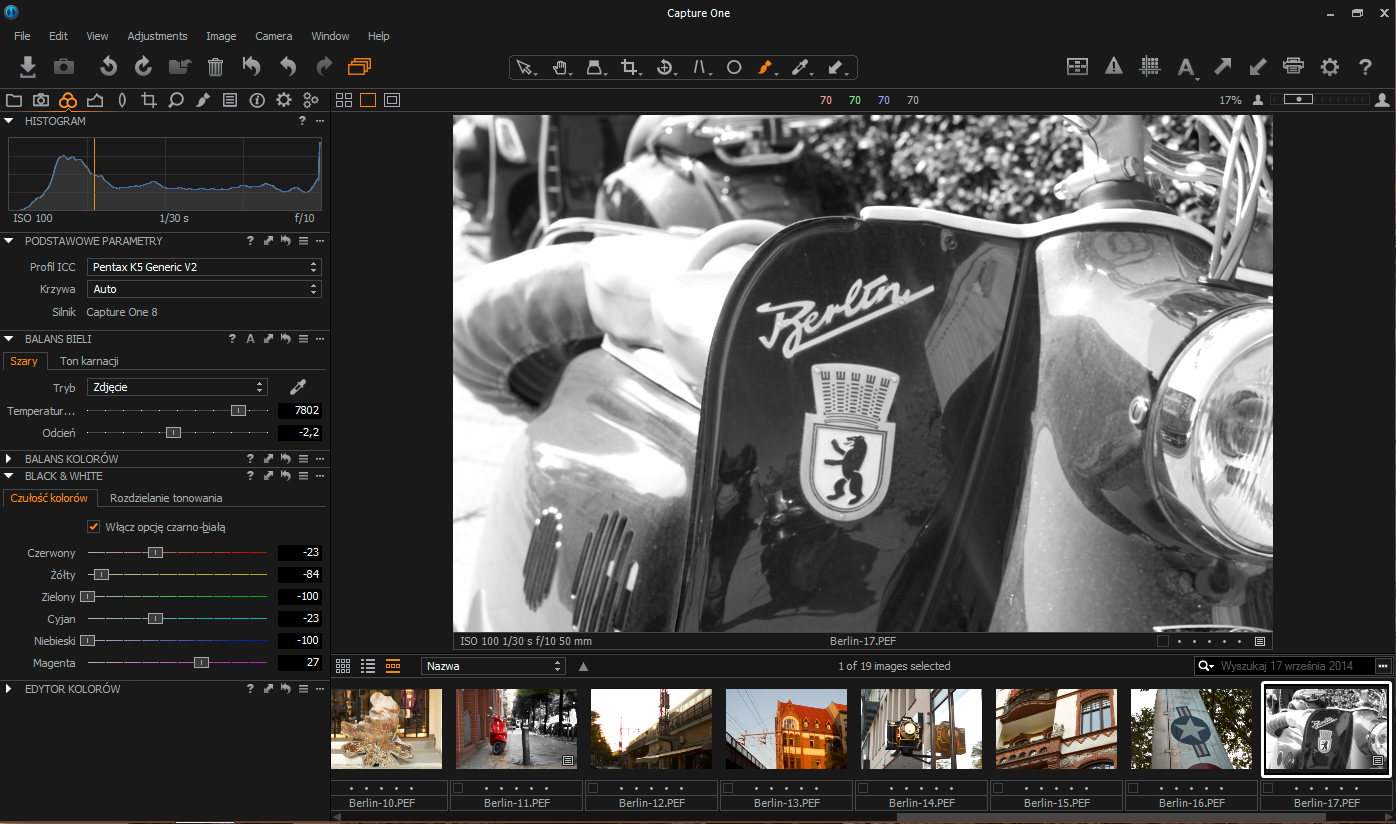Viewport: 1396px width, 824px height.
Task: Switch browser to list view icon
Action: pos(368,666)
